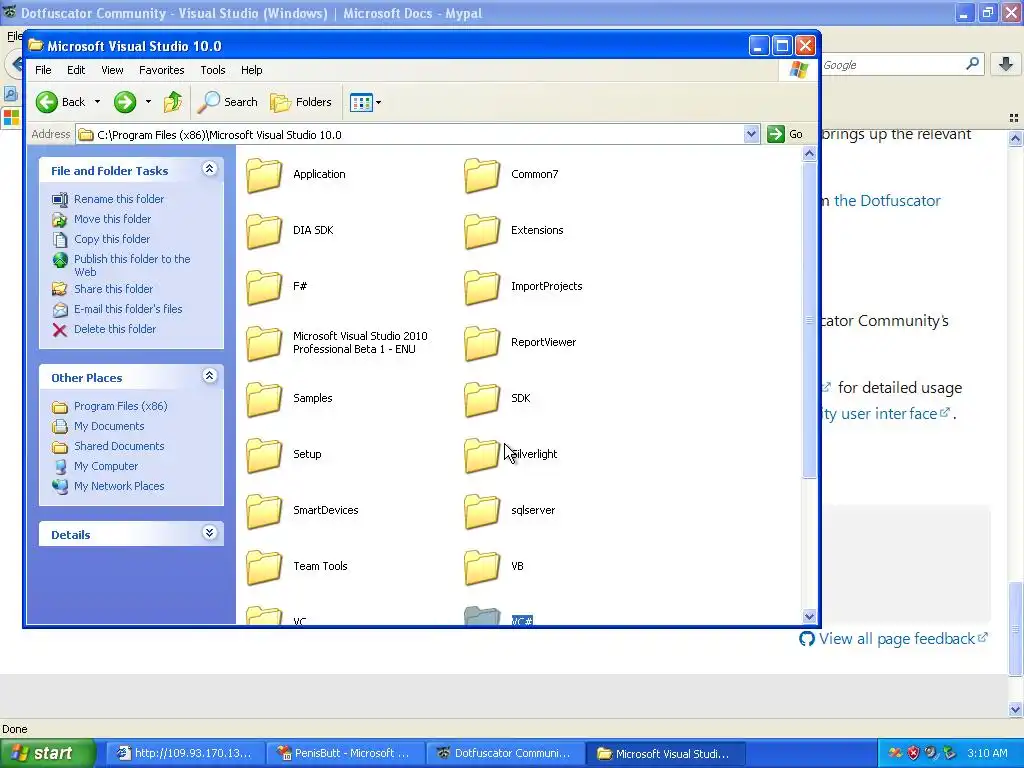Go to Program Files (x86) place

coord(120,406)
